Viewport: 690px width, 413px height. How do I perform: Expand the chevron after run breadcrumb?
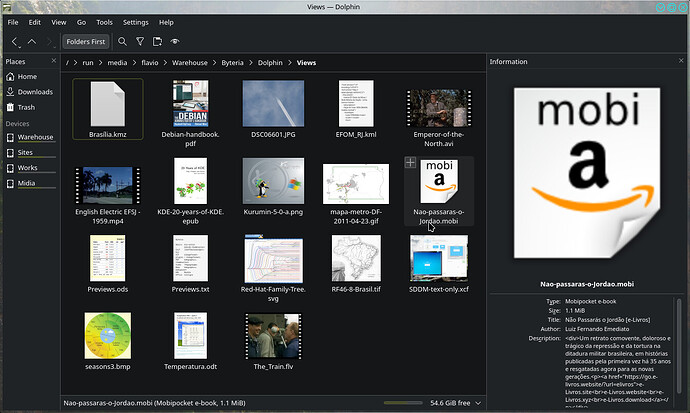point(100,63)
